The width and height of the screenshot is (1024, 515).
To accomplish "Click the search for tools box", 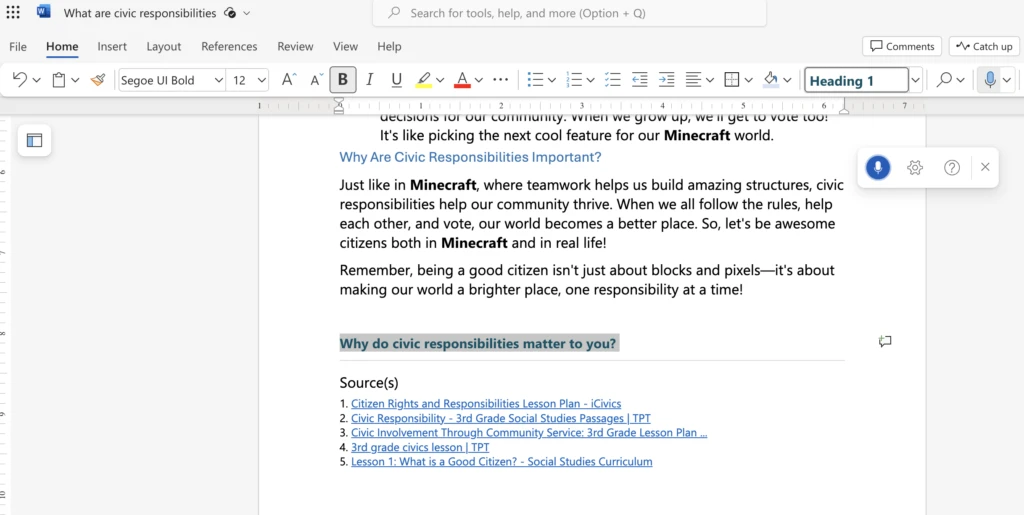I will point(569,13).
